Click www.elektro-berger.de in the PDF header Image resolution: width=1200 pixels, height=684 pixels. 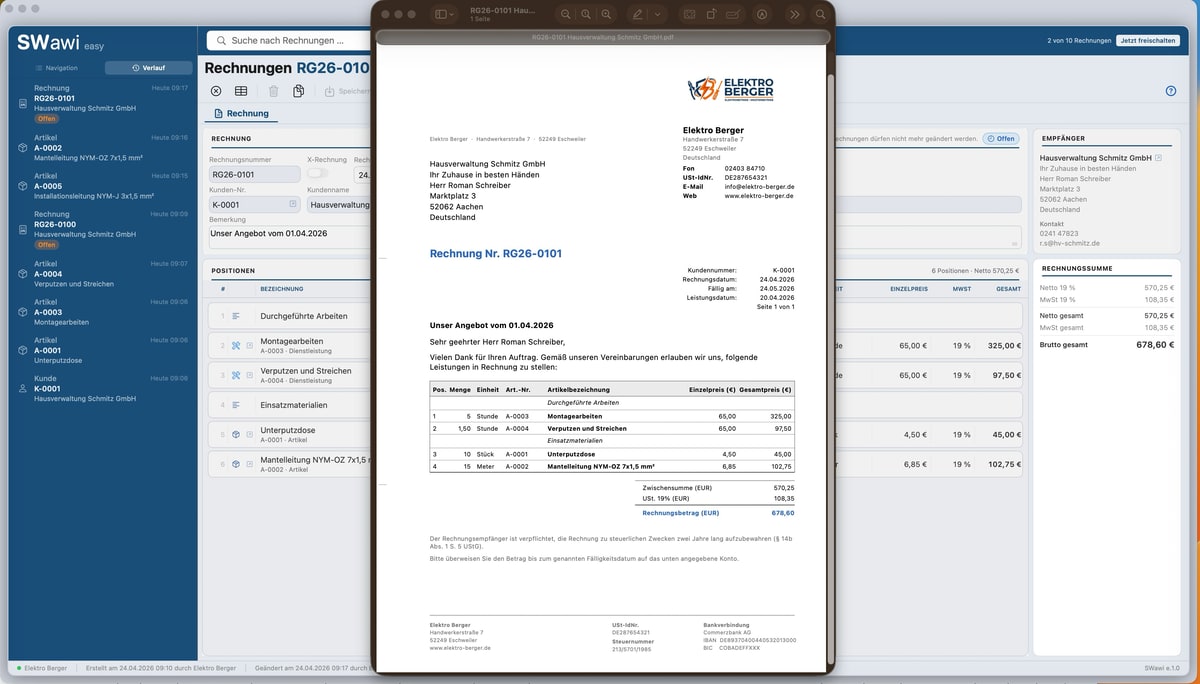tap(760, 196)
